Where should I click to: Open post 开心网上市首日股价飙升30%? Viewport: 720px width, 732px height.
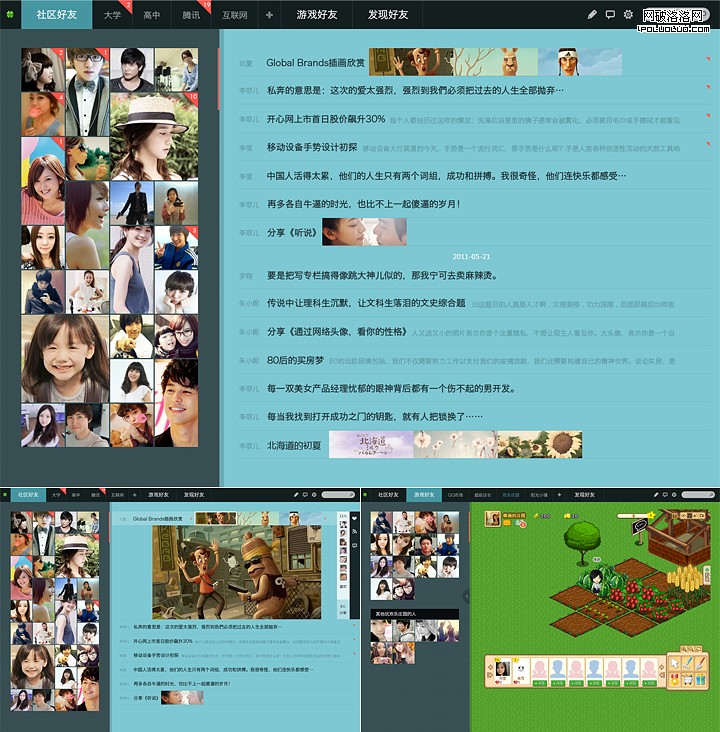325,119
